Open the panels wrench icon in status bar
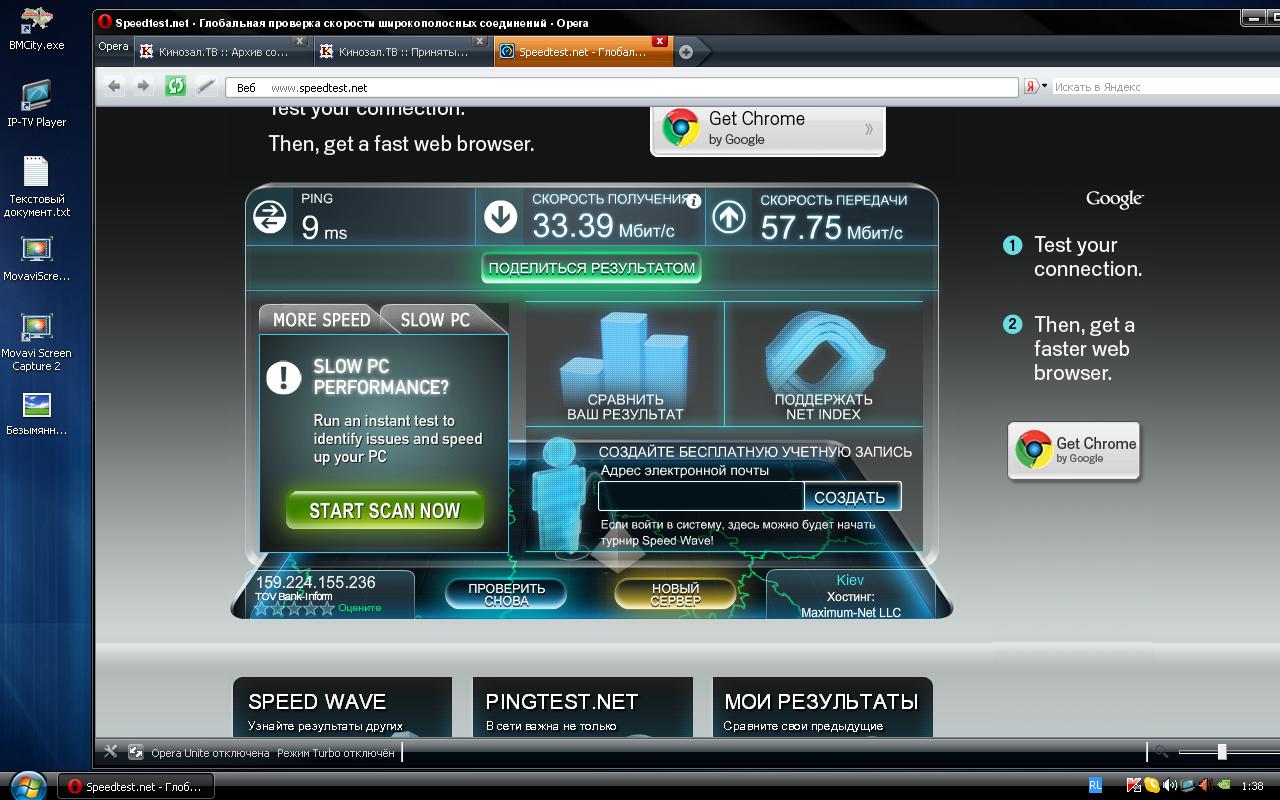 pyautogui.click(x=111, y=752)
